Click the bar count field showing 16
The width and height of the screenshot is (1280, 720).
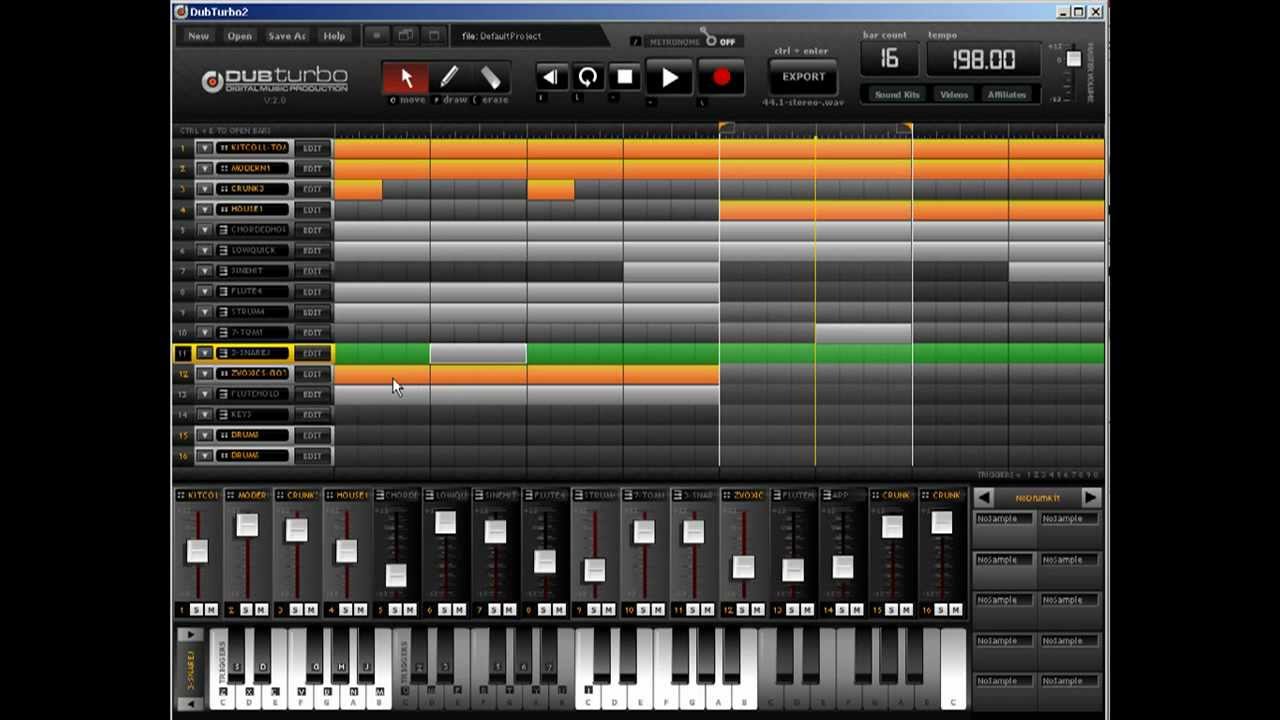click(889, 59)
